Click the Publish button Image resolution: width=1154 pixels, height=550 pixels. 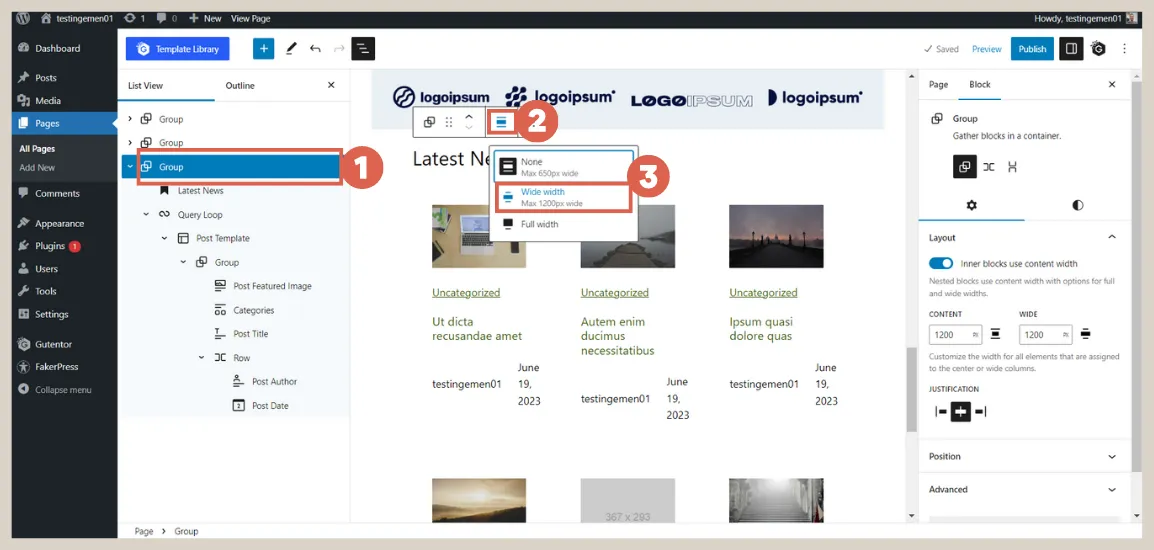click(1032, 49)
